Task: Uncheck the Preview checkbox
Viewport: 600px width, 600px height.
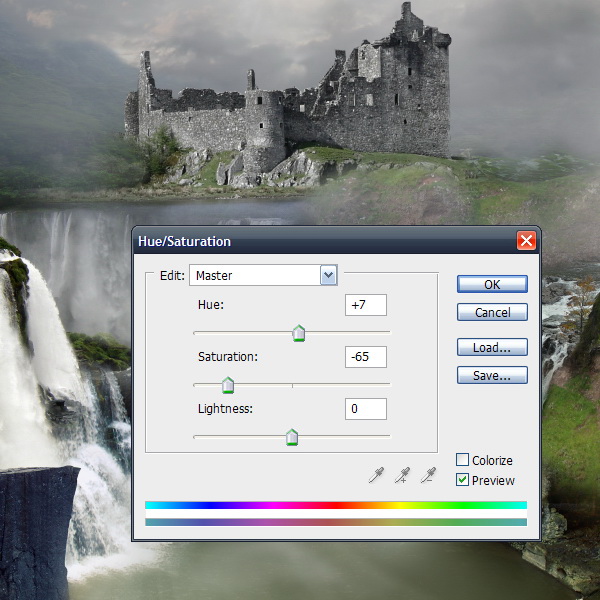Action: 462,480
